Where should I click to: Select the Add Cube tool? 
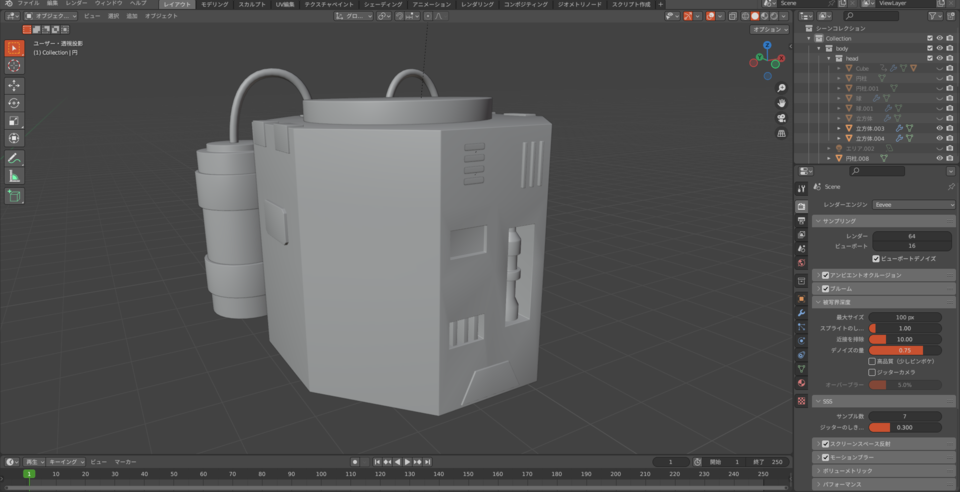[x=14, y=196]
